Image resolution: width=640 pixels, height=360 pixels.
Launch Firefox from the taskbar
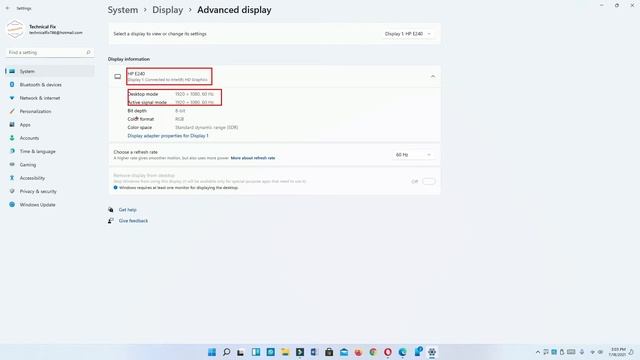click(358, 352)
